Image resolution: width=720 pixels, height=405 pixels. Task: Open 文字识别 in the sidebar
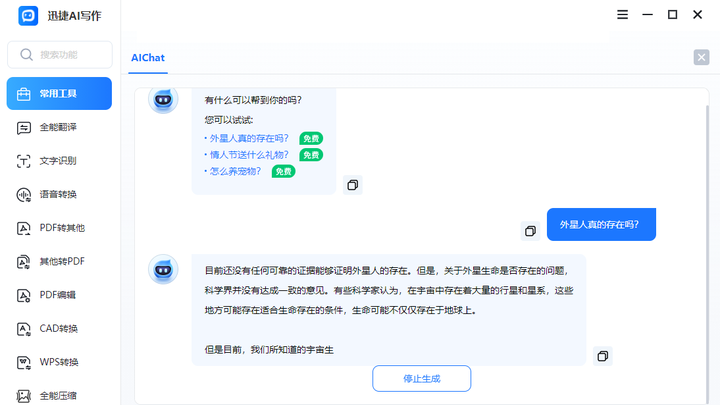tap(59, 161)
